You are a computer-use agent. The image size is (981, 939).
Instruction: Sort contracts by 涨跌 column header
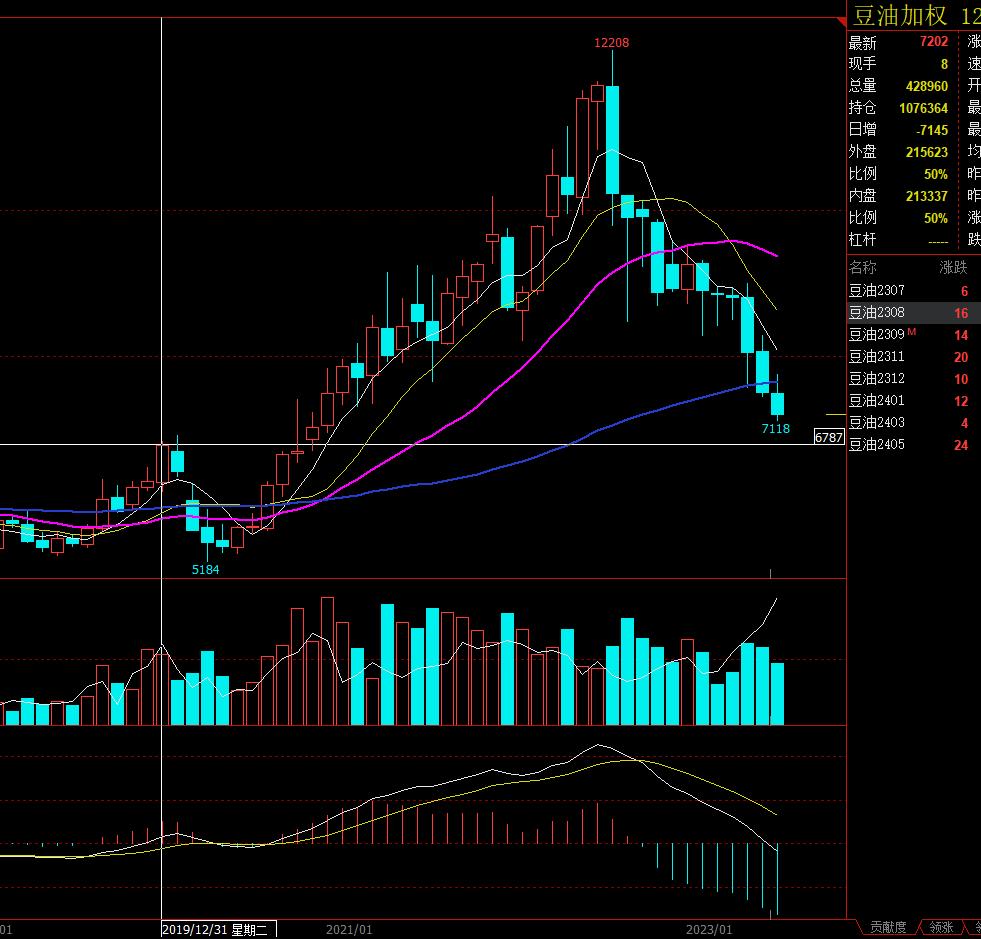[953, 267]
